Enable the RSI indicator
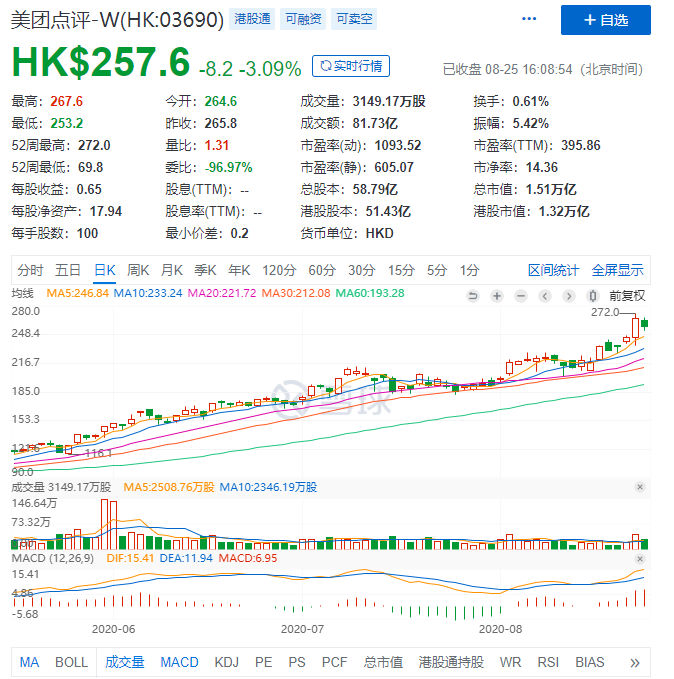 [x=548, y=662]
